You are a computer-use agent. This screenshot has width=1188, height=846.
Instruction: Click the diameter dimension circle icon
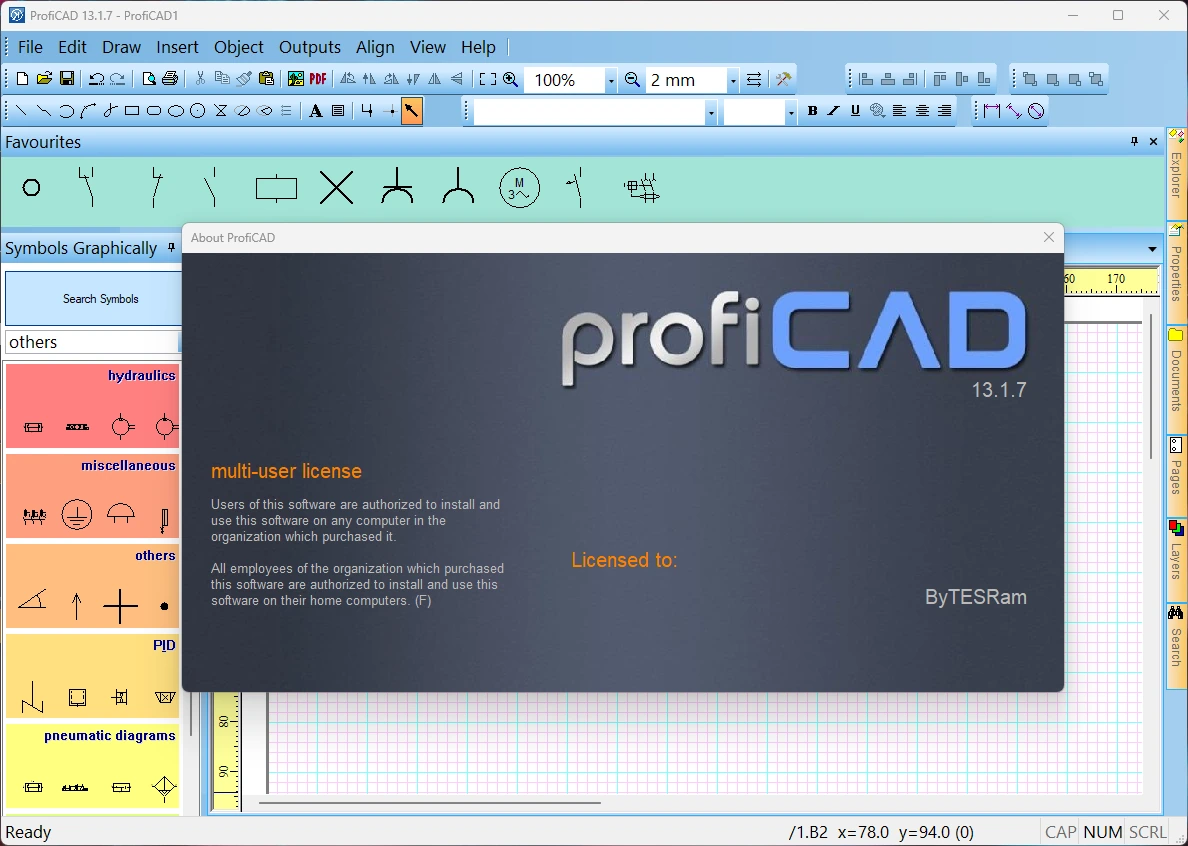click(1036, 111)
